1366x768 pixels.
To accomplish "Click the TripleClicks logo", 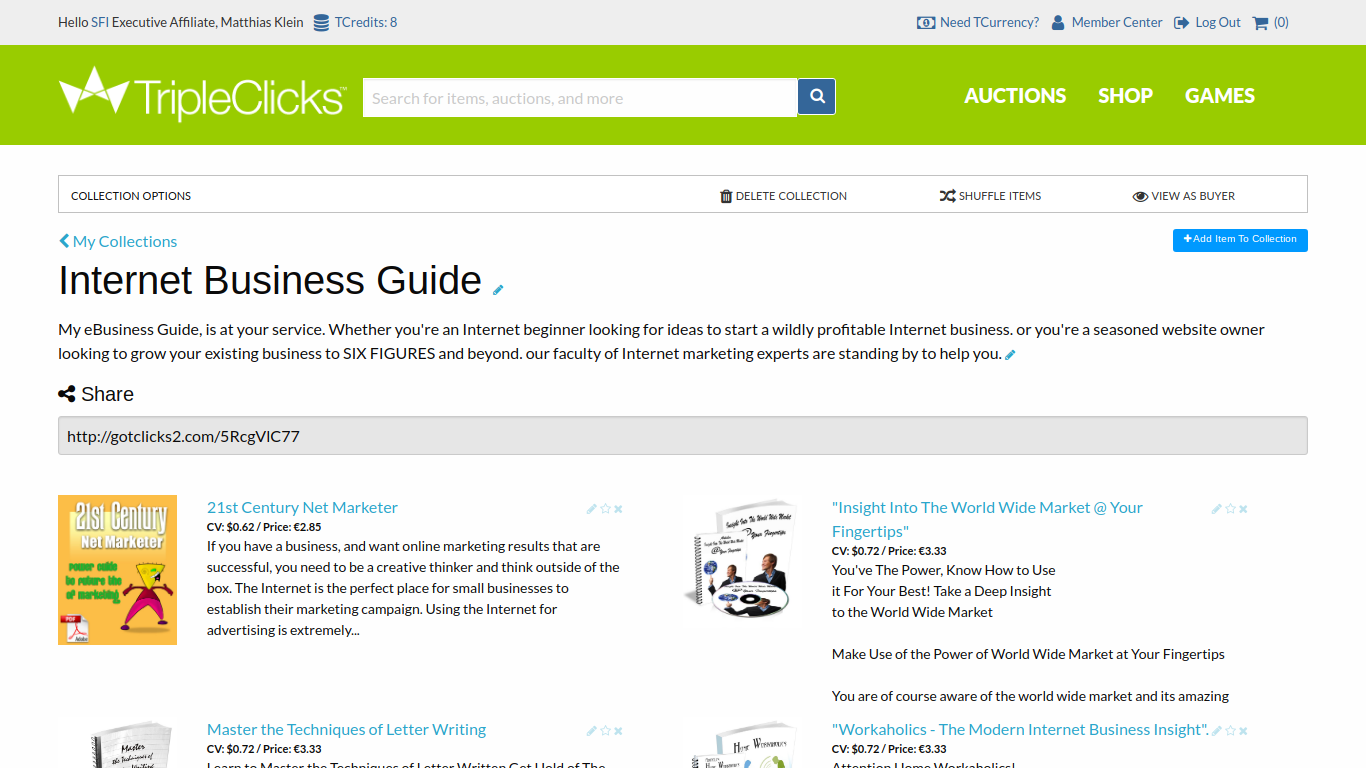I will pos(203,95).
